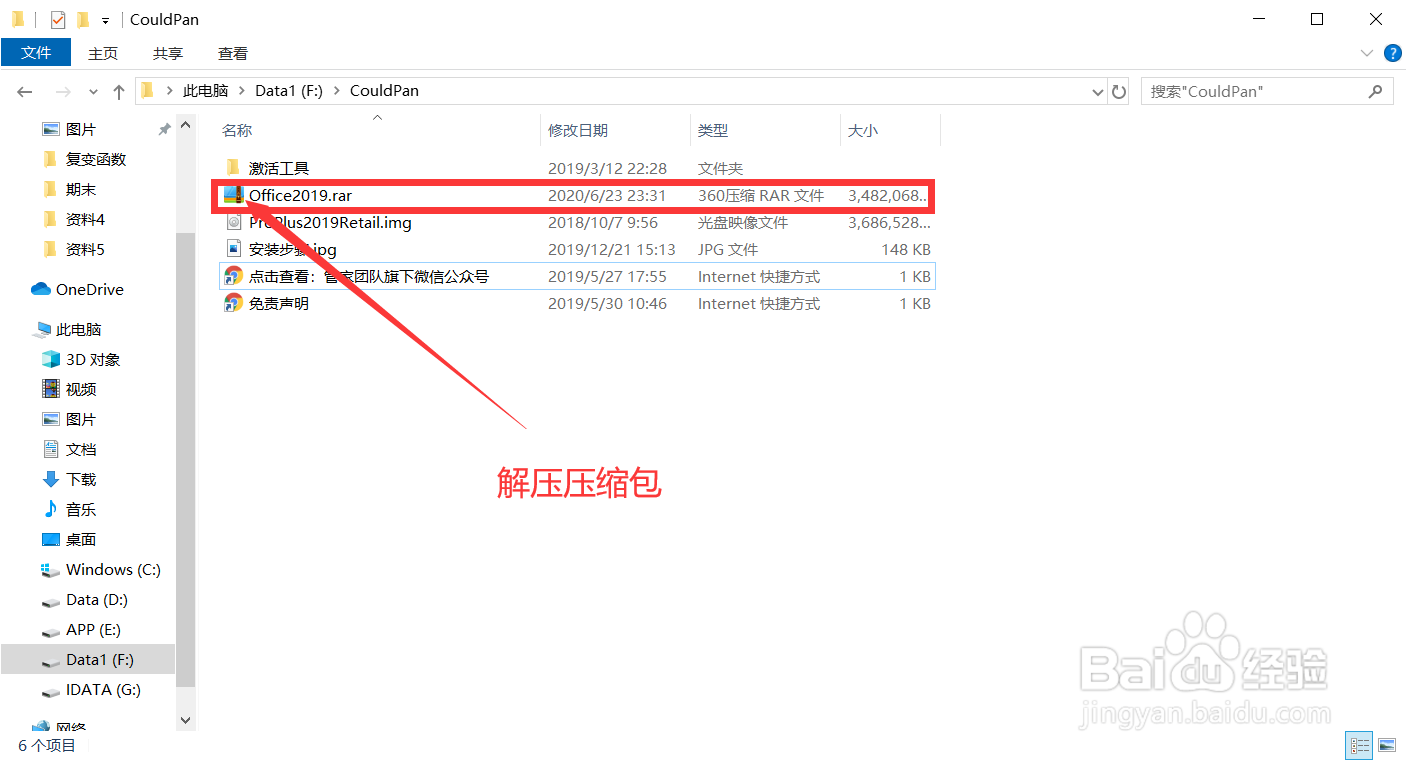Click Data1 (F:) in address path
Image resolution: width=1407 pixels, height=761 pixels.
click(289, 90)
